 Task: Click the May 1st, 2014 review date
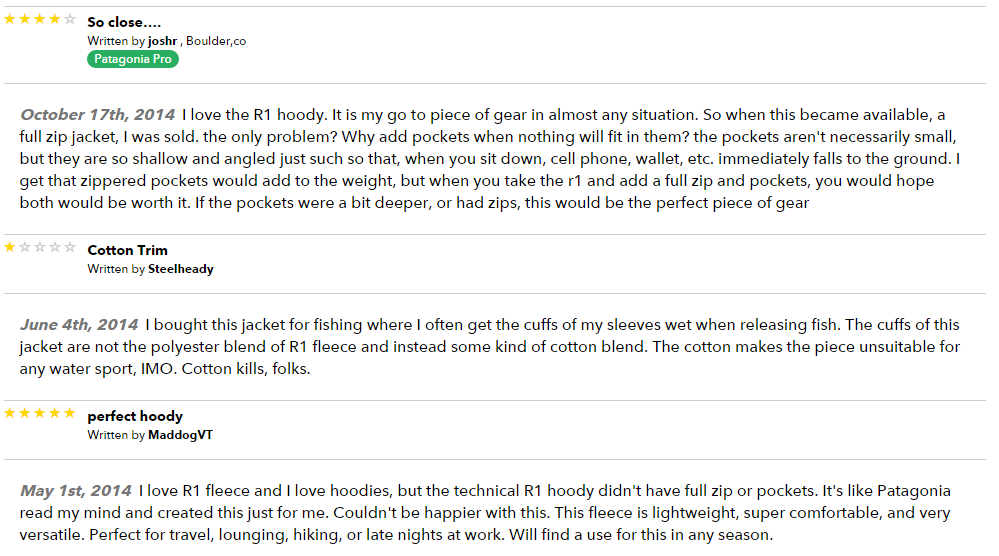(76, 491)
